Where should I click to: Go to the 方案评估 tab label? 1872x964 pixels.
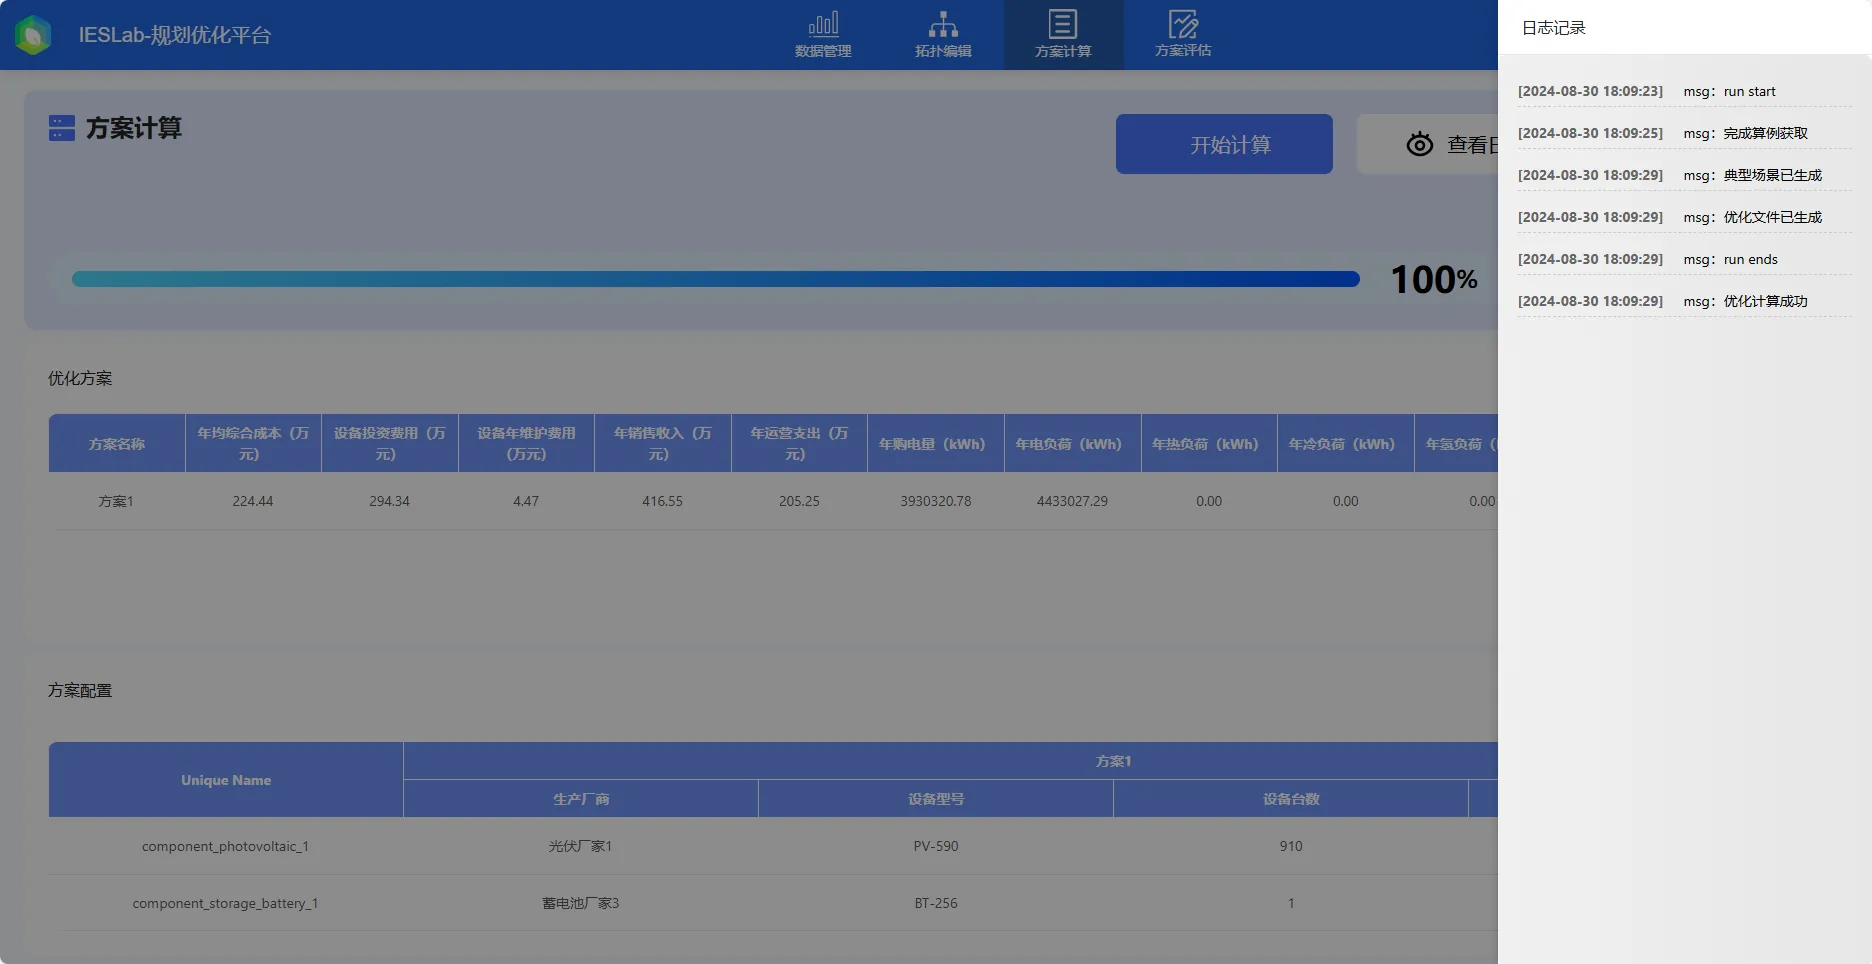(x=1183, y=51)
